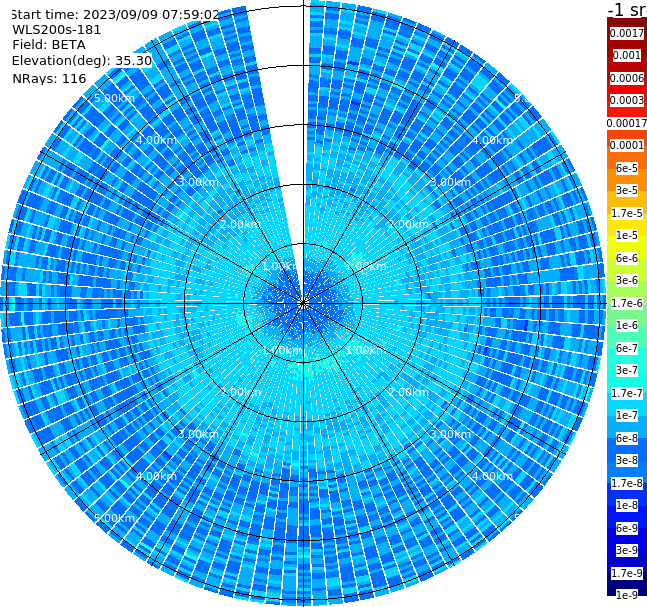Select the '0.0001' color scale value
Image resolution: width=647 pixels, height=607 pixels.
coord(627,145)
